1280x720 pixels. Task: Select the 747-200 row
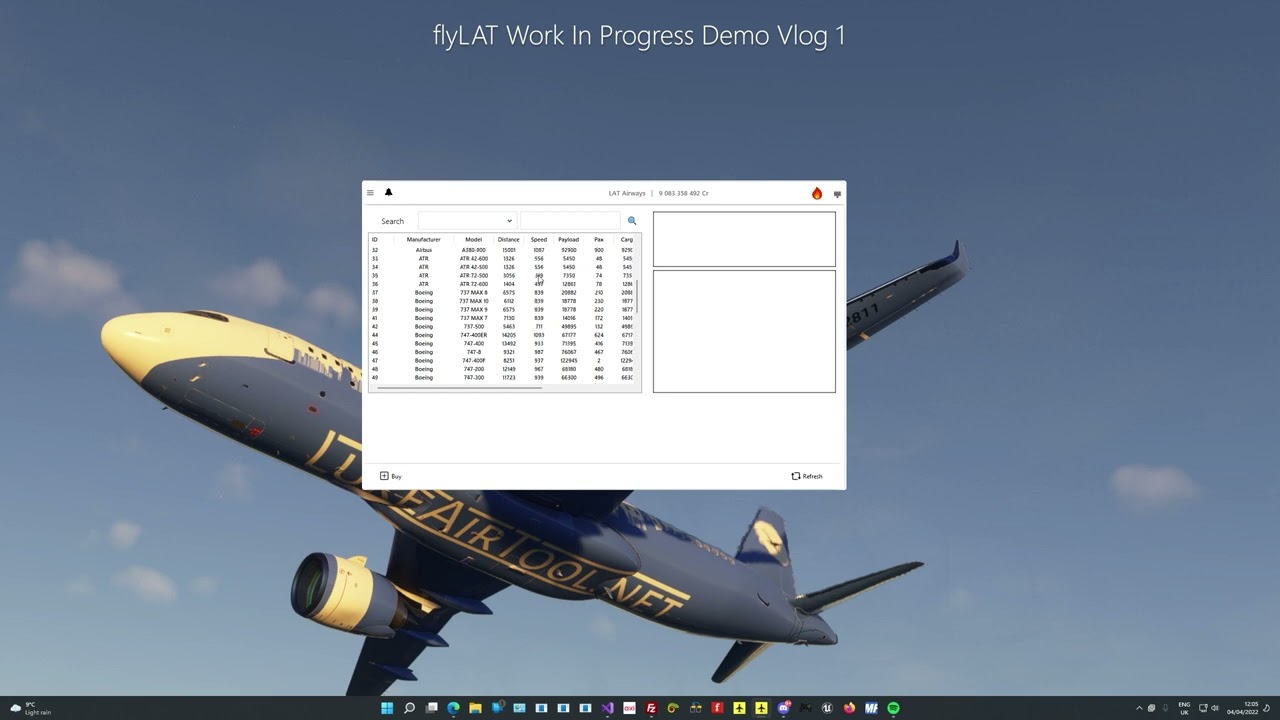click(x=503, y=369)
